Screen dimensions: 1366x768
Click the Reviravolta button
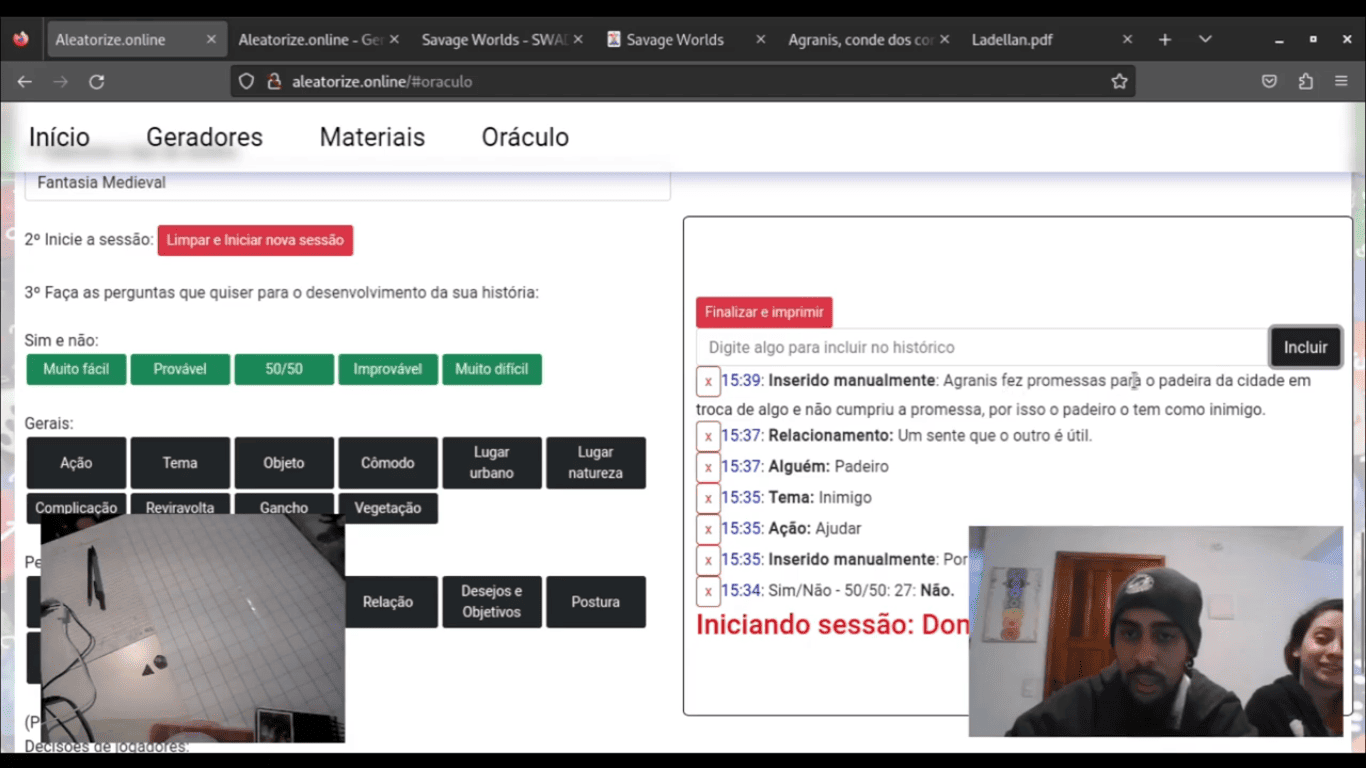(180, 506)
